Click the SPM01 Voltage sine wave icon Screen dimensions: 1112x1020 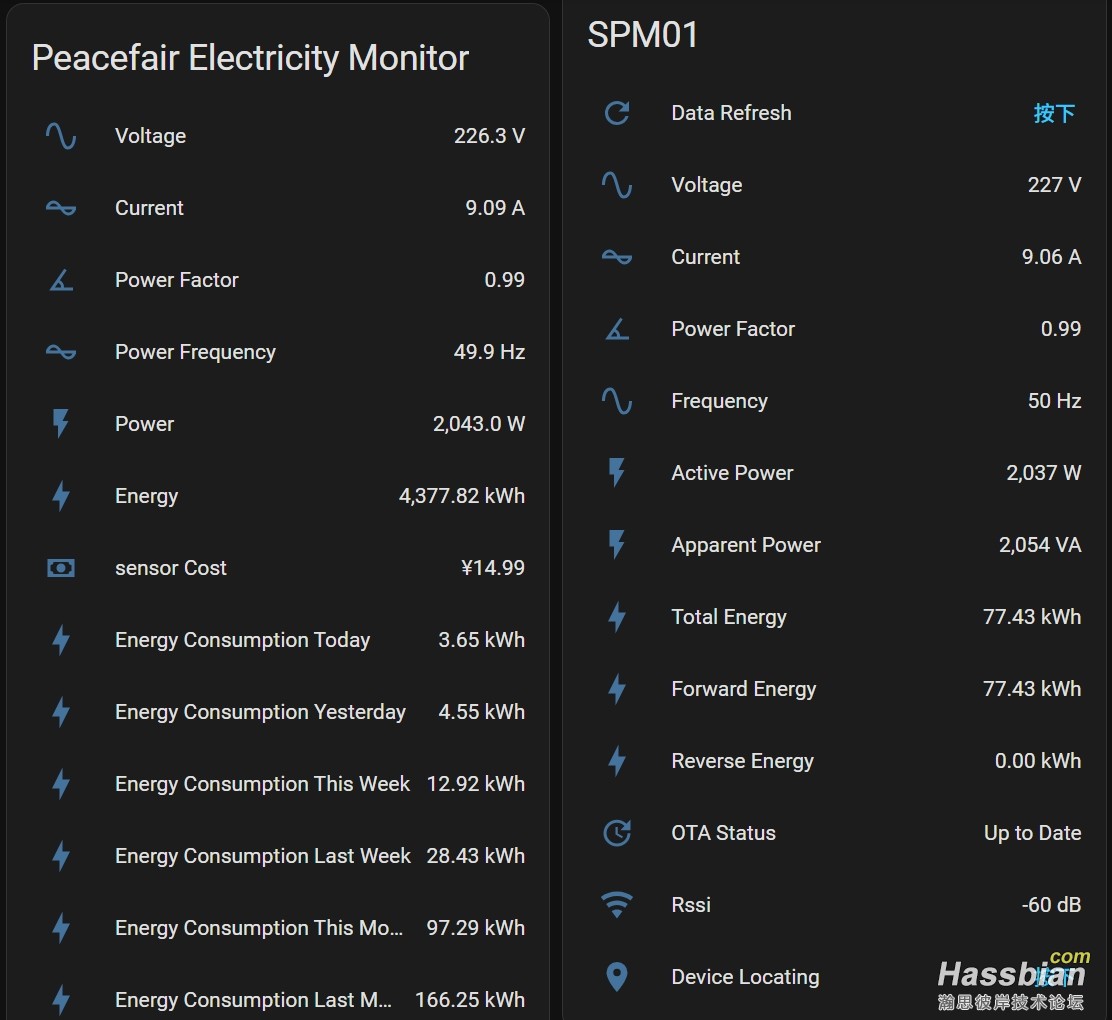[x=617, y=185]
